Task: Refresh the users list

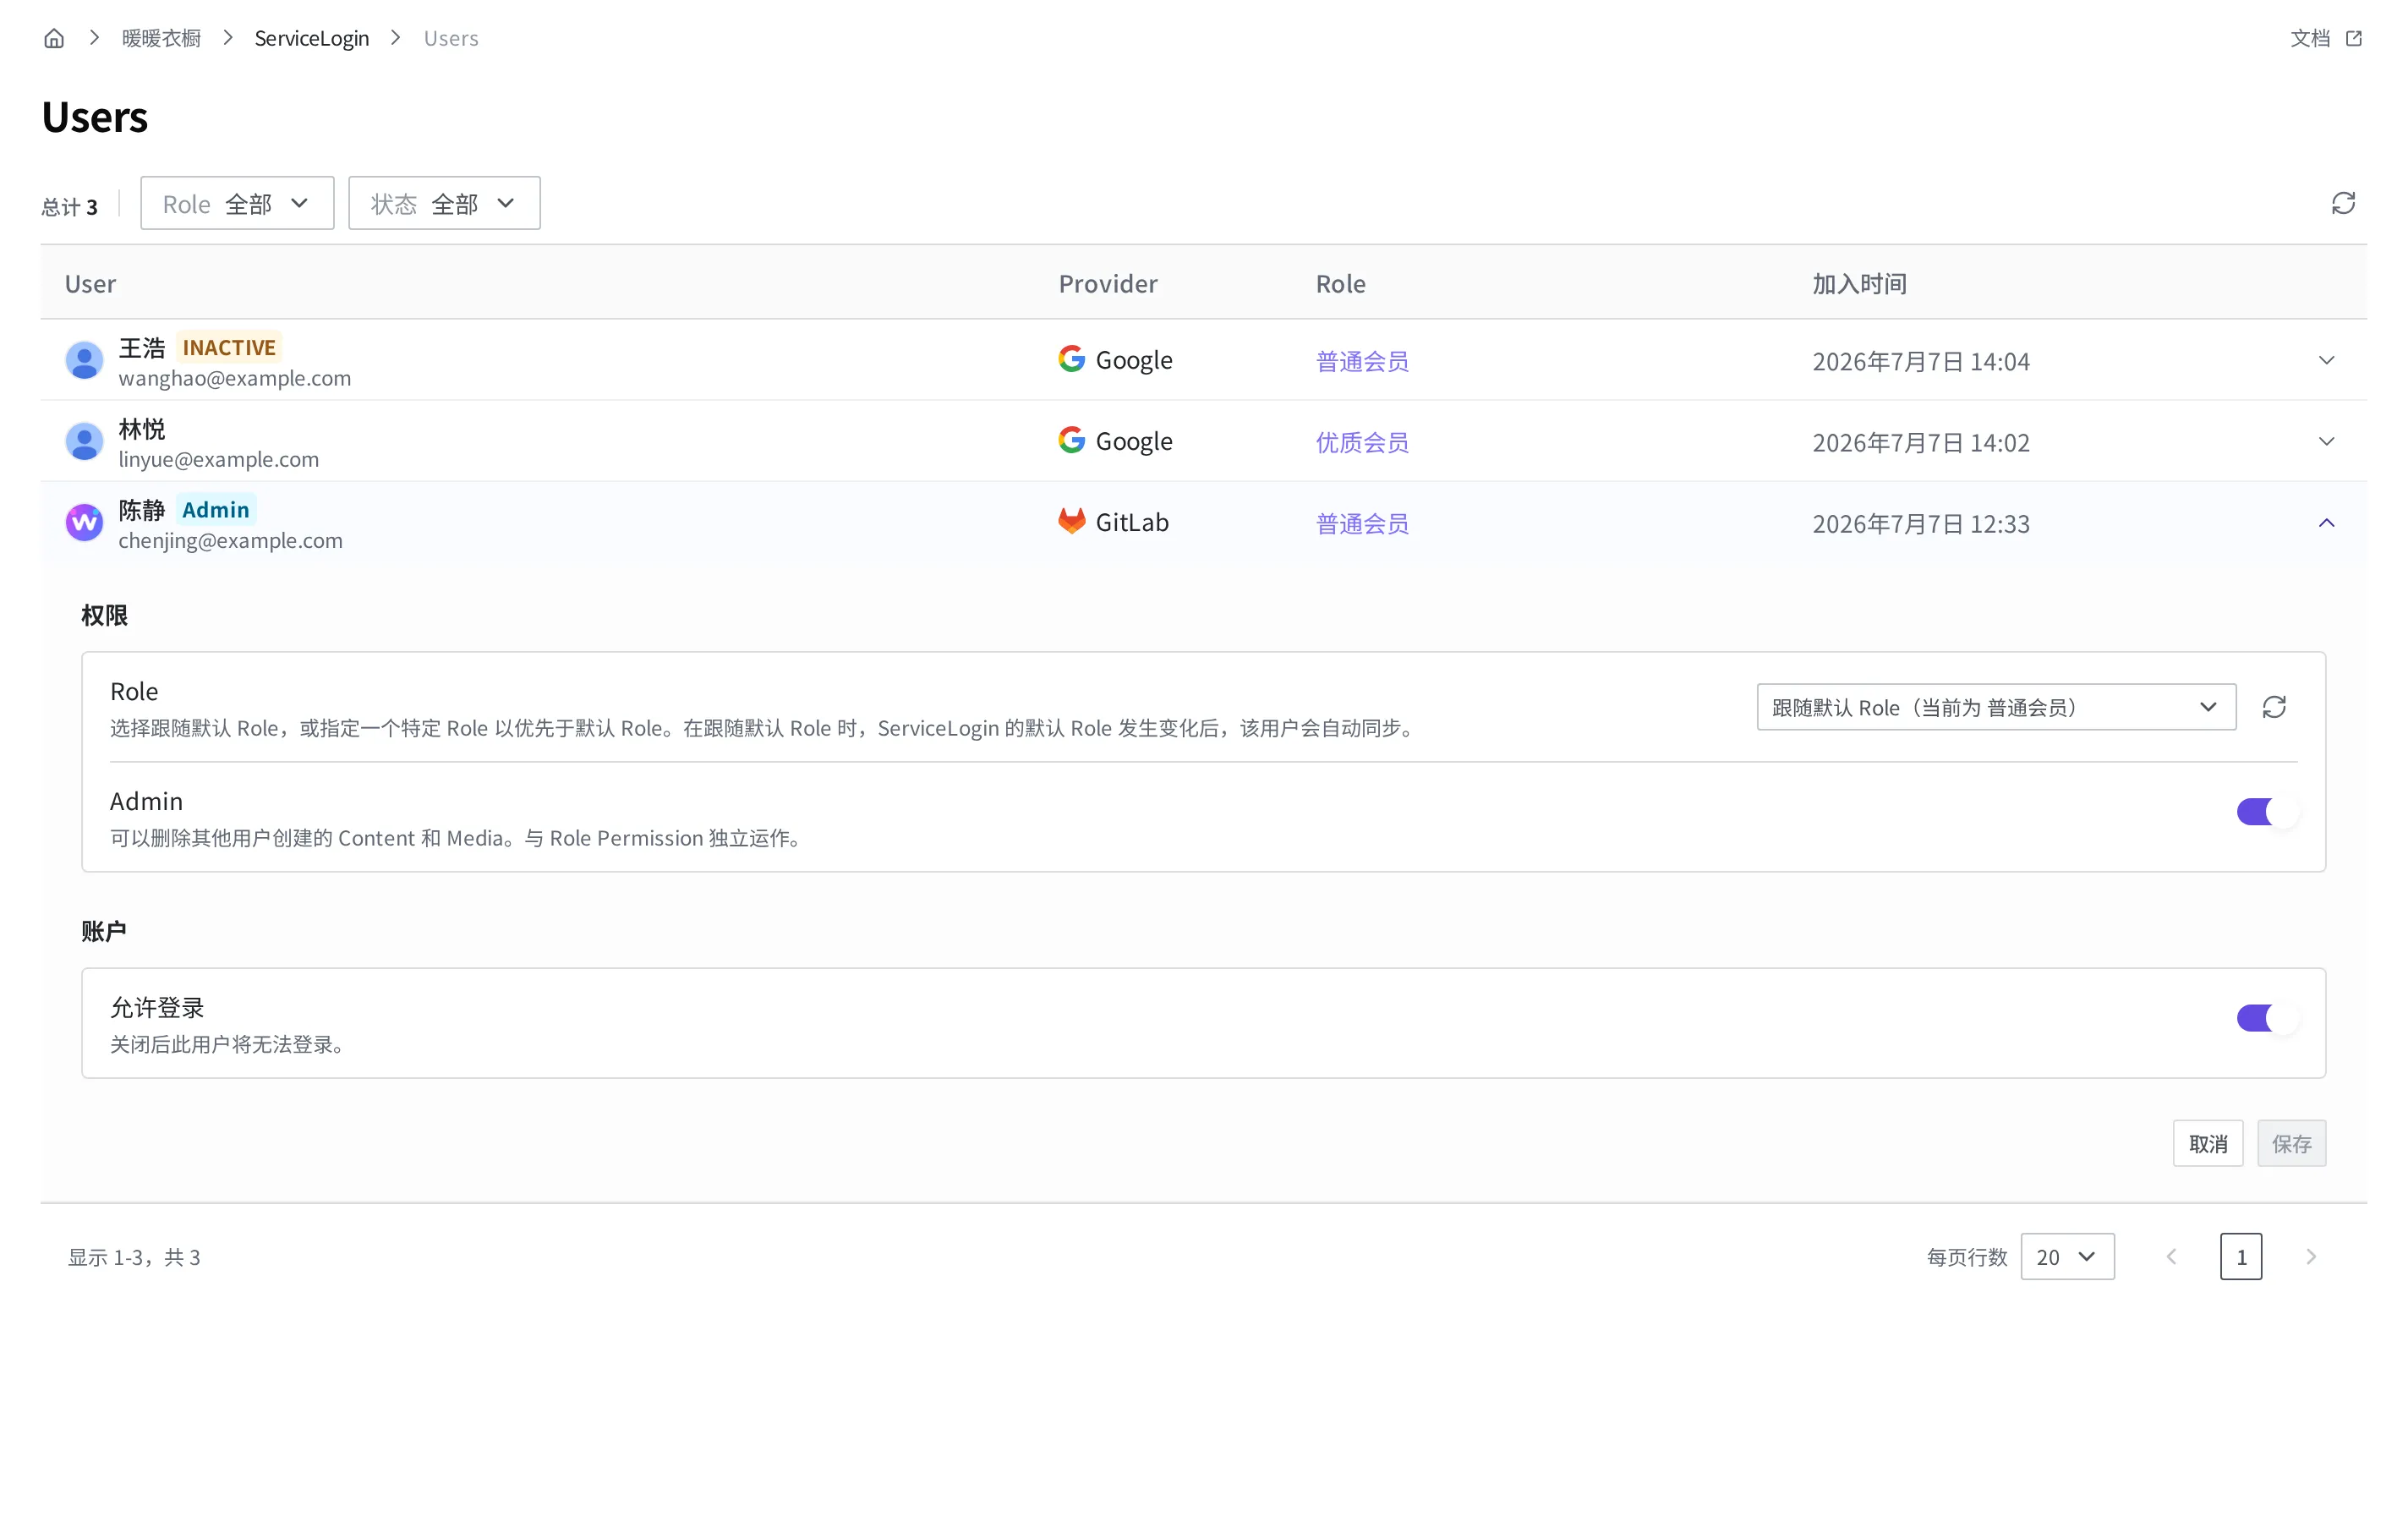Action: click(x=2343, y=203)
